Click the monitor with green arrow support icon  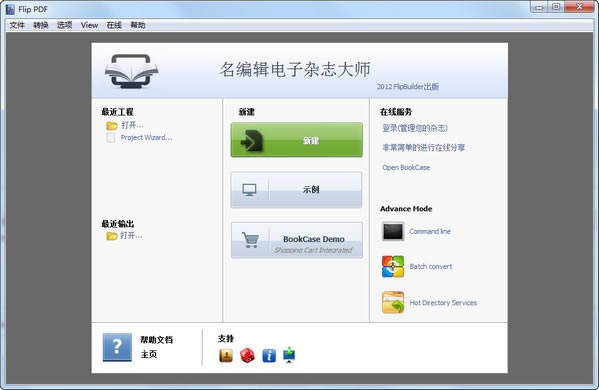click(x=289, y=355)
